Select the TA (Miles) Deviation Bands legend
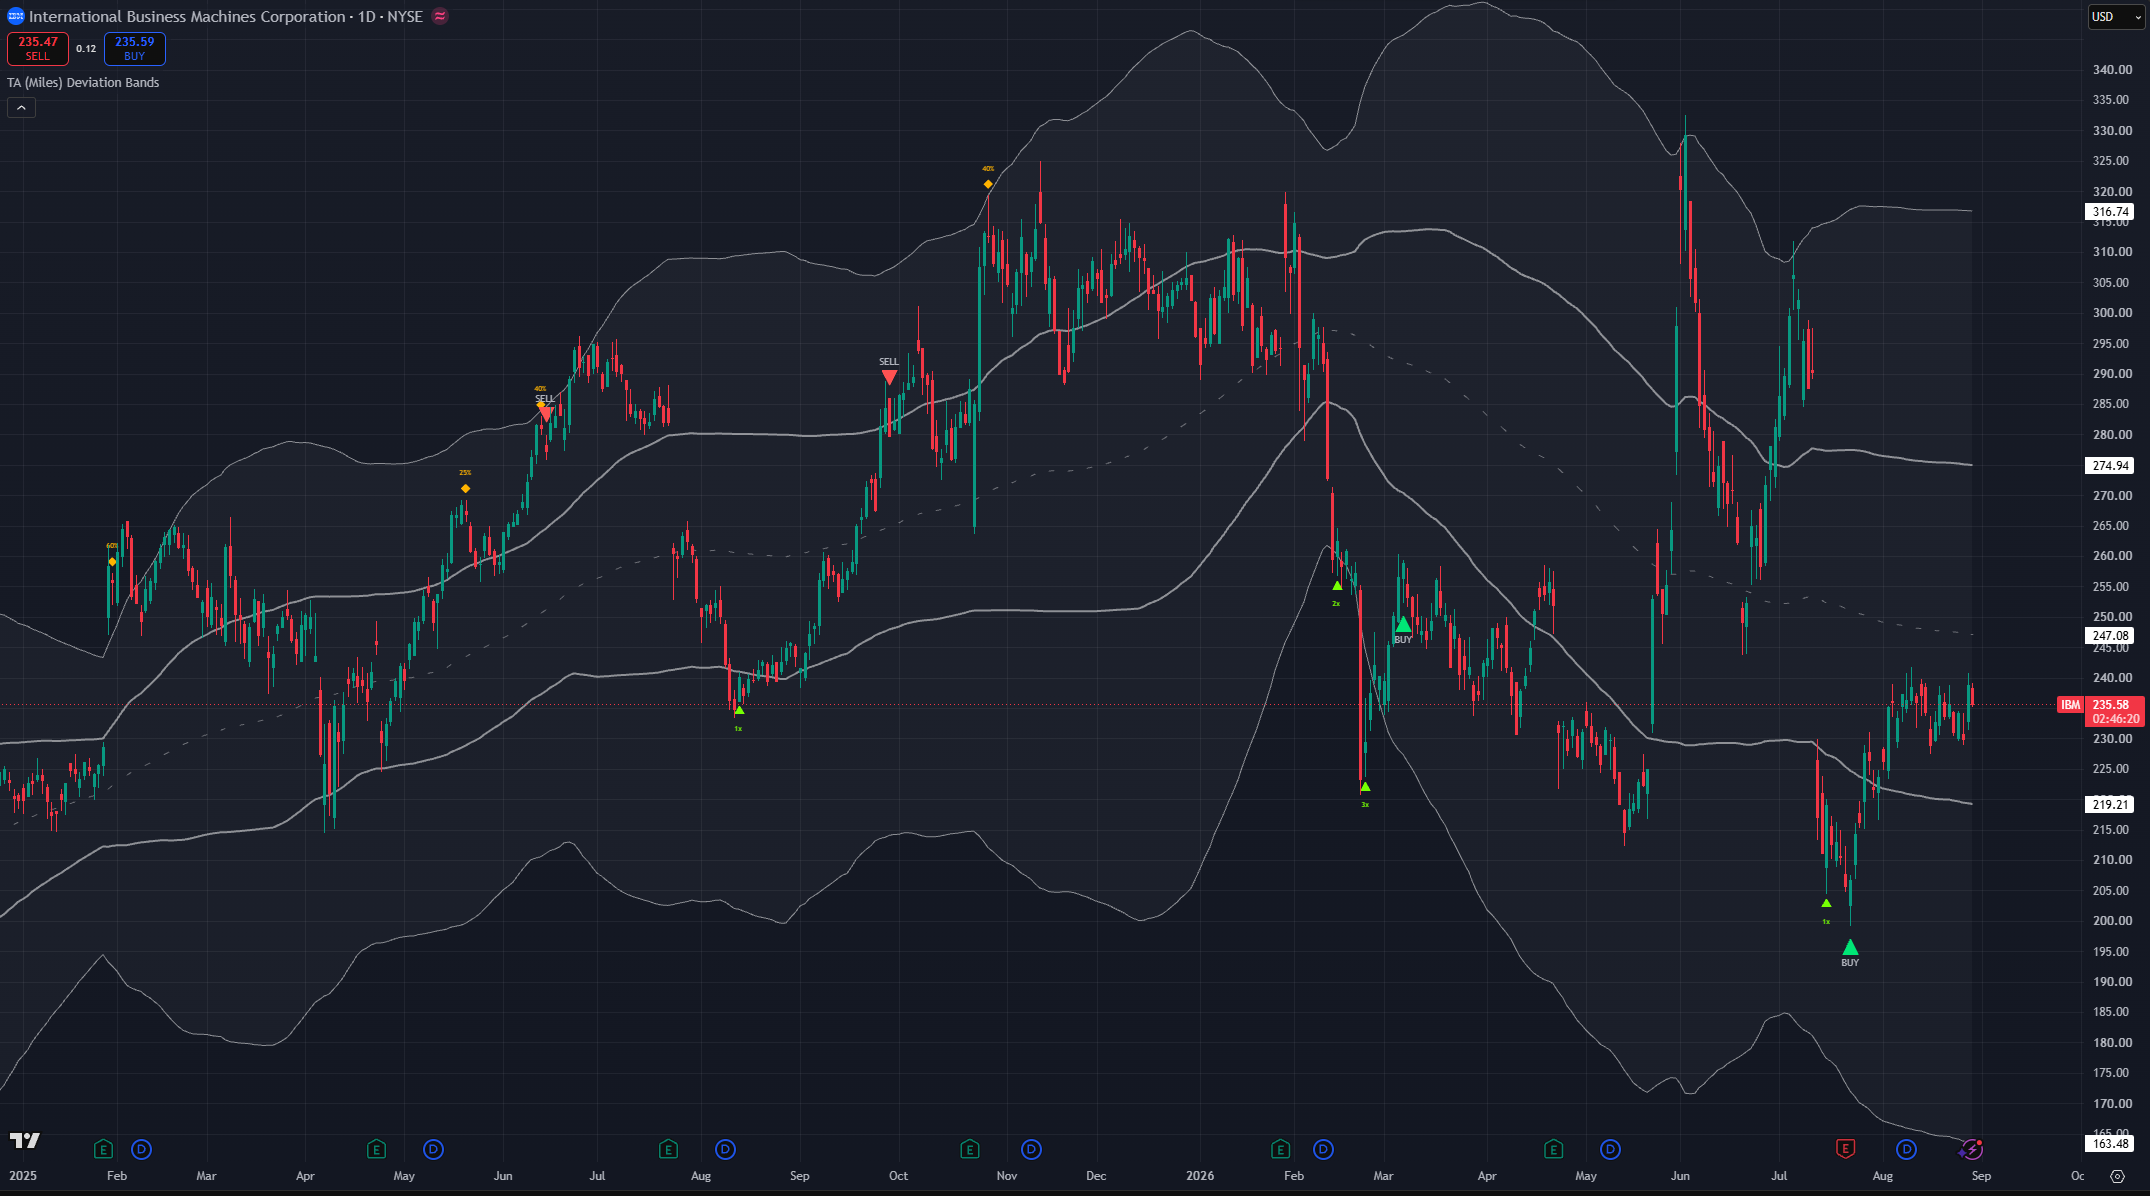Viewport: 2150px width, 1196px height. pos(83,82)
